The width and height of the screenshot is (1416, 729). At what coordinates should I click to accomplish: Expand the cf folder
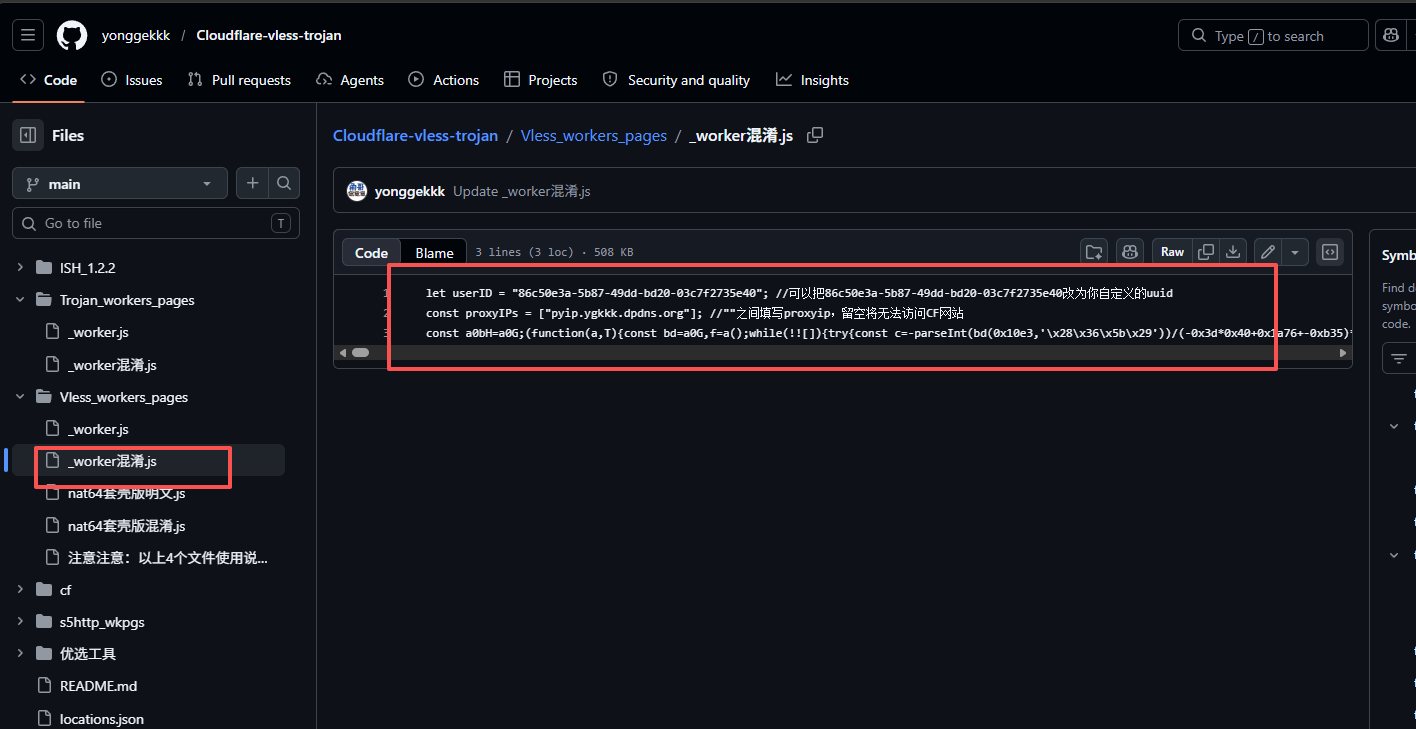click(x=20, y=590)
